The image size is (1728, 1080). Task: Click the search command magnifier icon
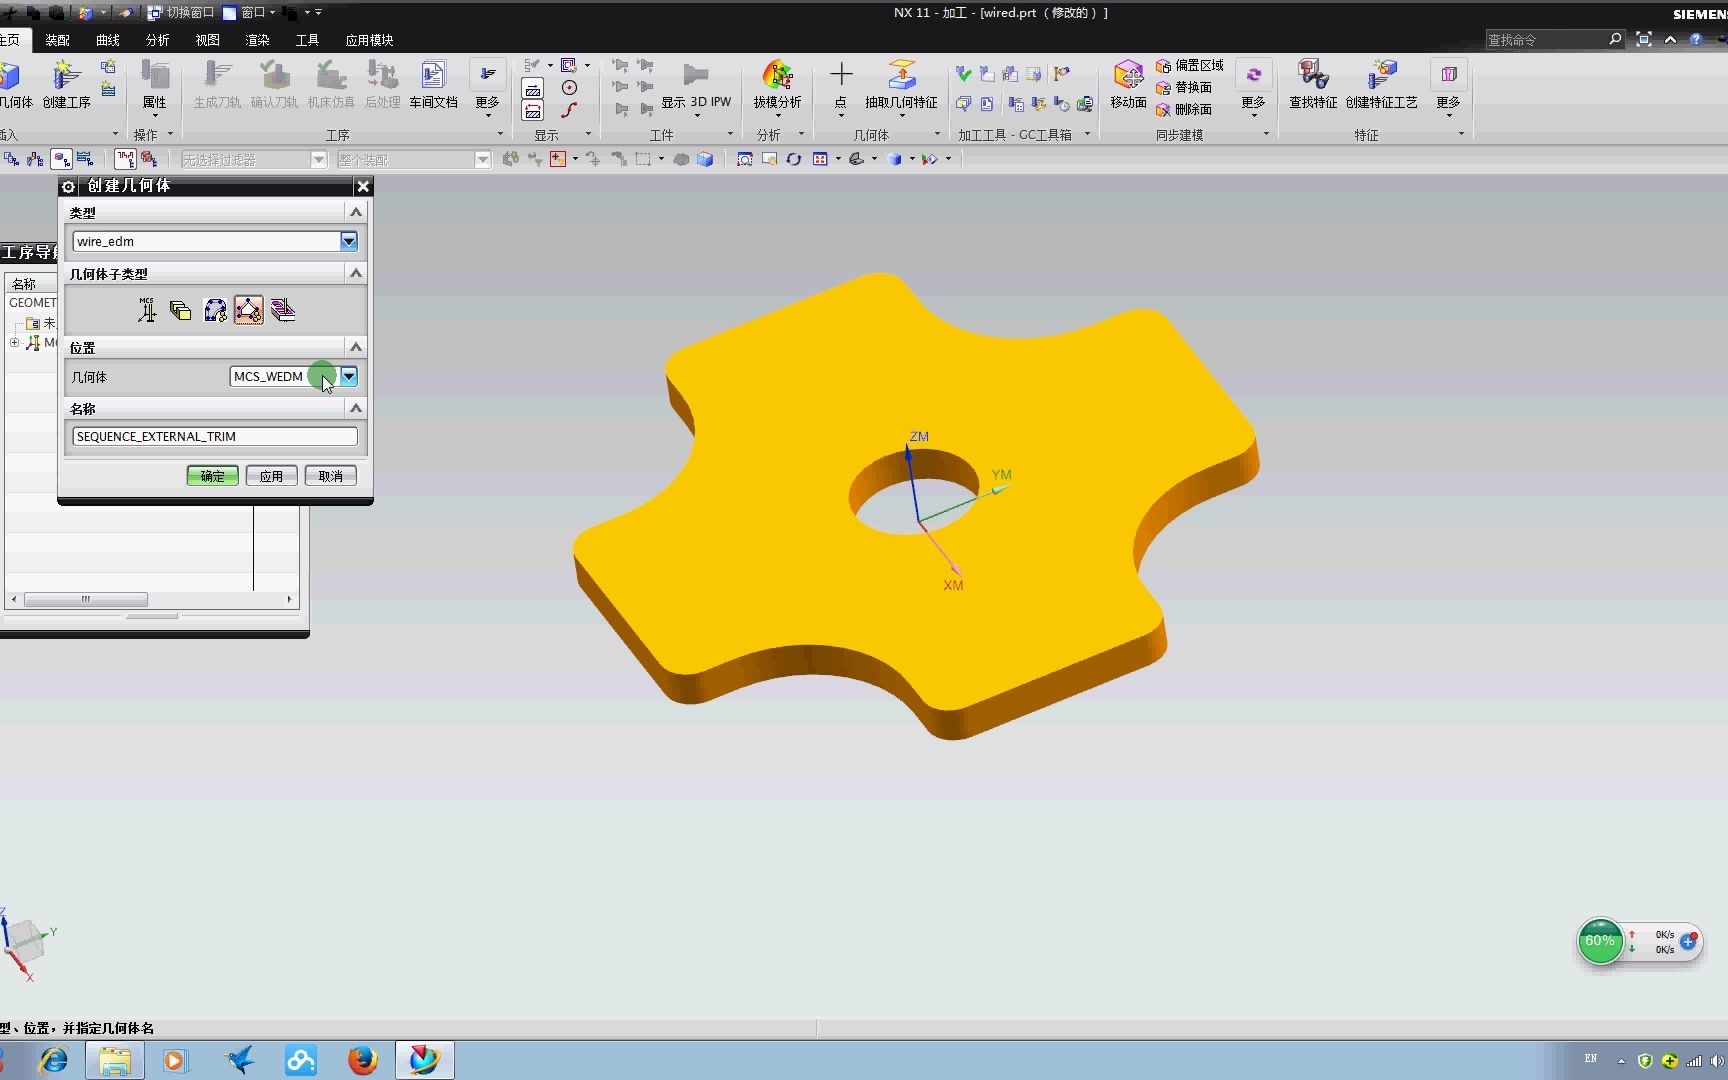(1615, 39)
